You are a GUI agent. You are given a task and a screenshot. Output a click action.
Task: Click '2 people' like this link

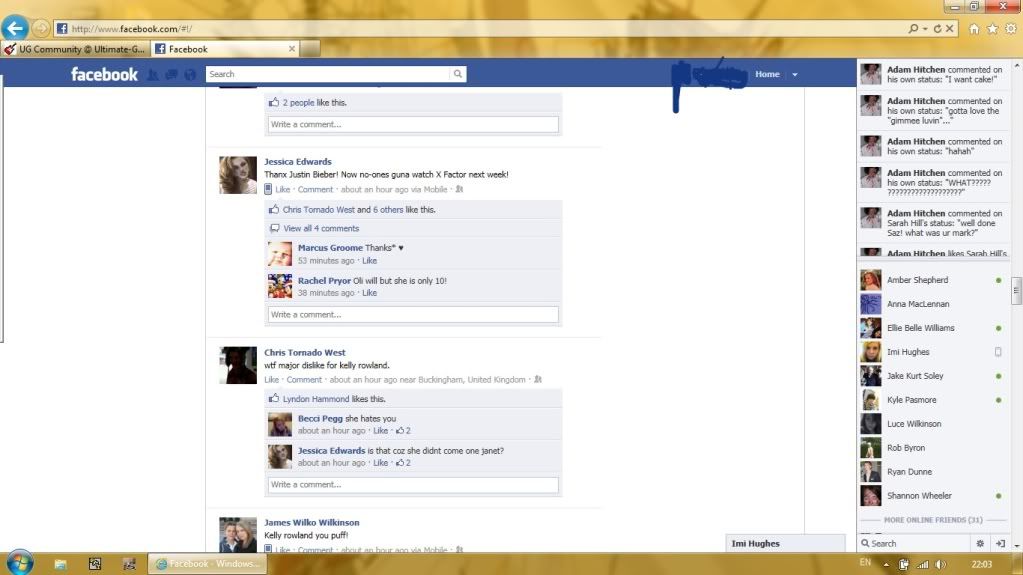click(298, 102)
